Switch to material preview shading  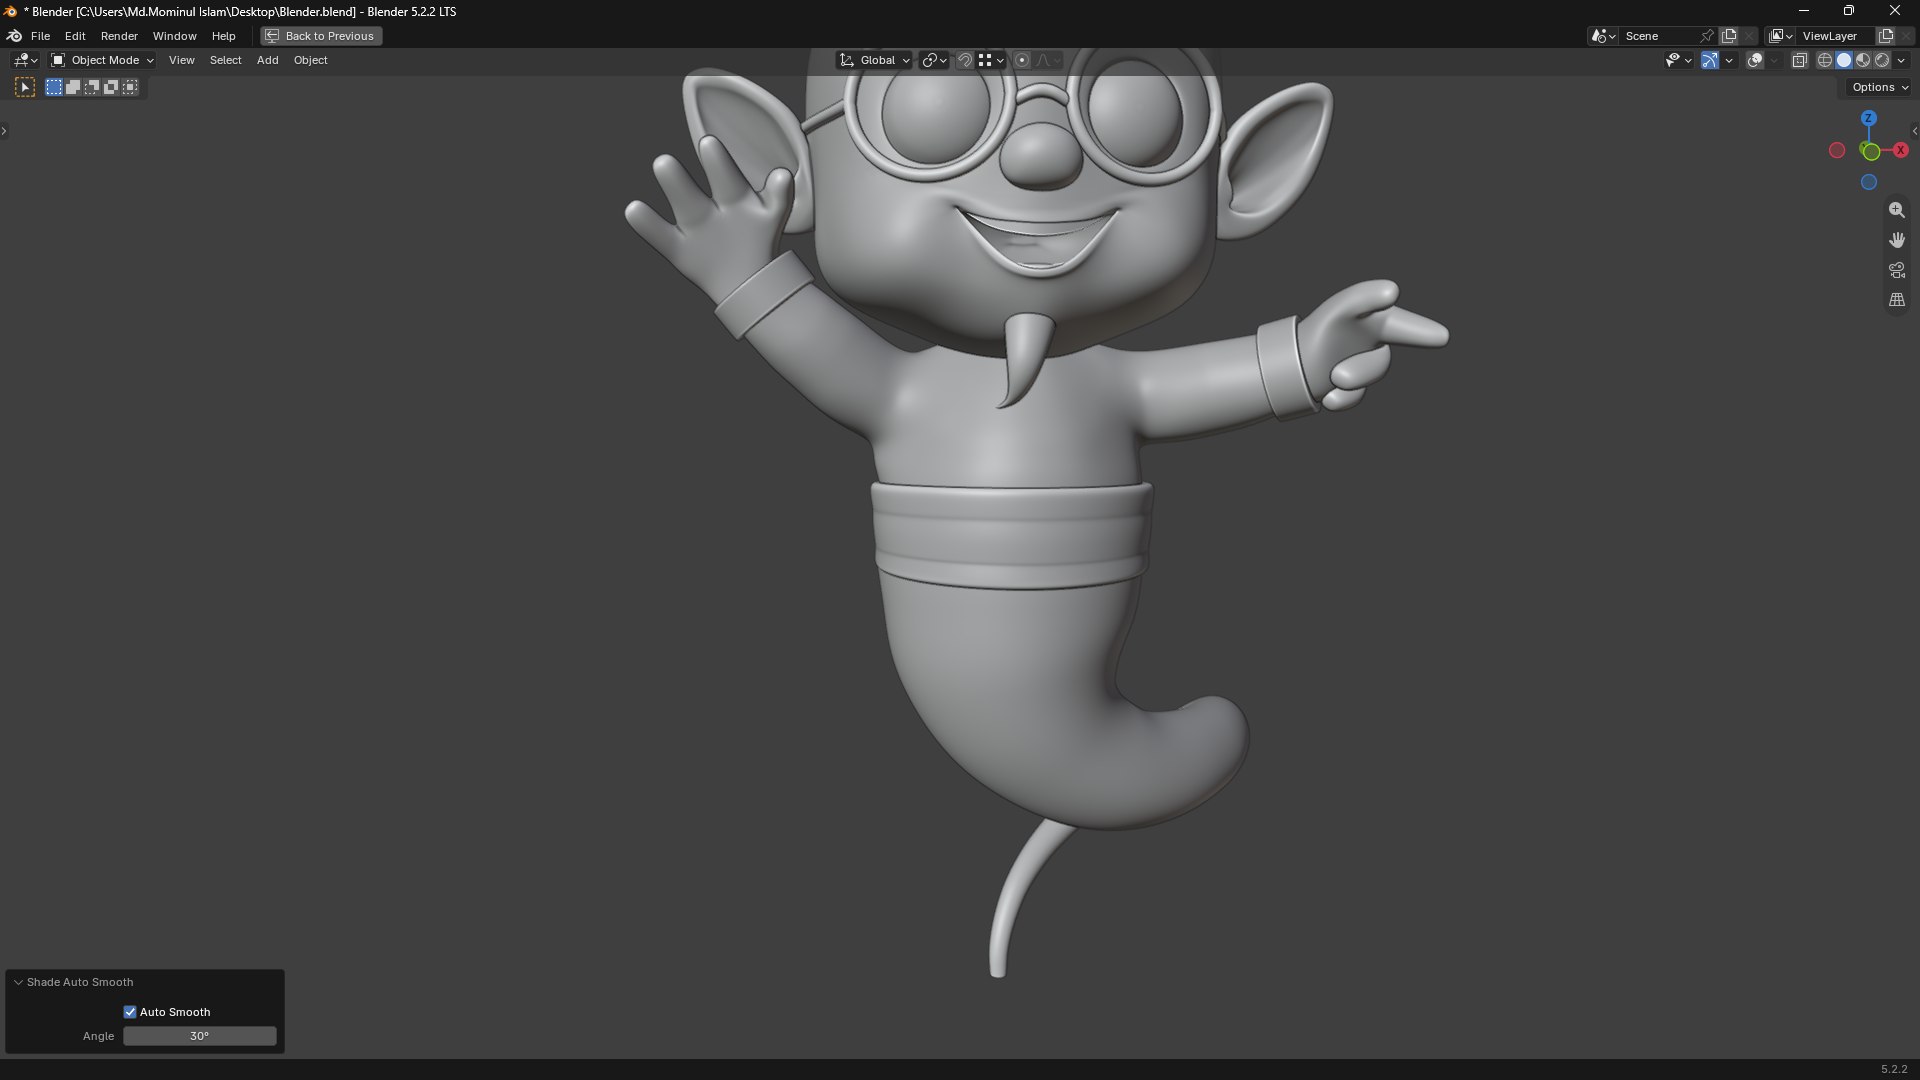click(x=1863, y=60)
